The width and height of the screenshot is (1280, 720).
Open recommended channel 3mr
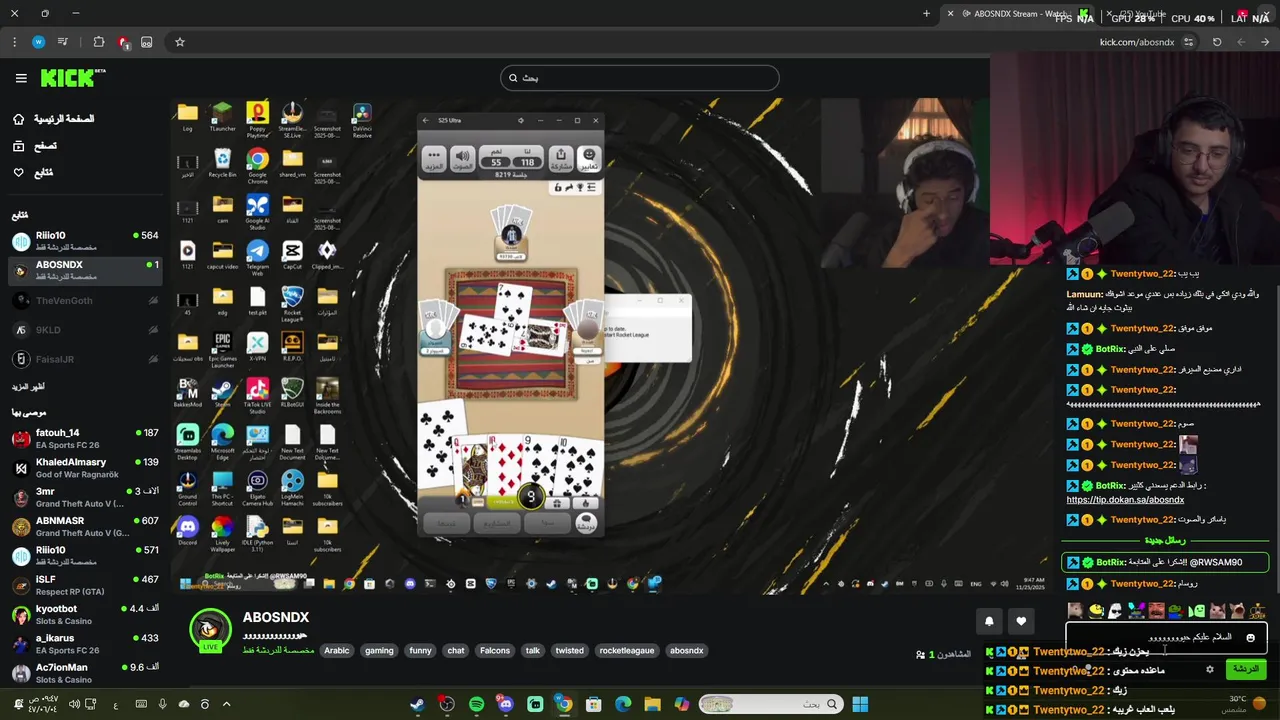point(85,497)
